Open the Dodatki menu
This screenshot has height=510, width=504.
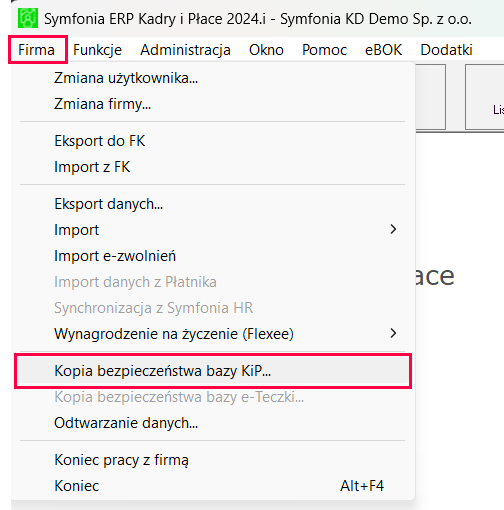[x=446, y=50]
